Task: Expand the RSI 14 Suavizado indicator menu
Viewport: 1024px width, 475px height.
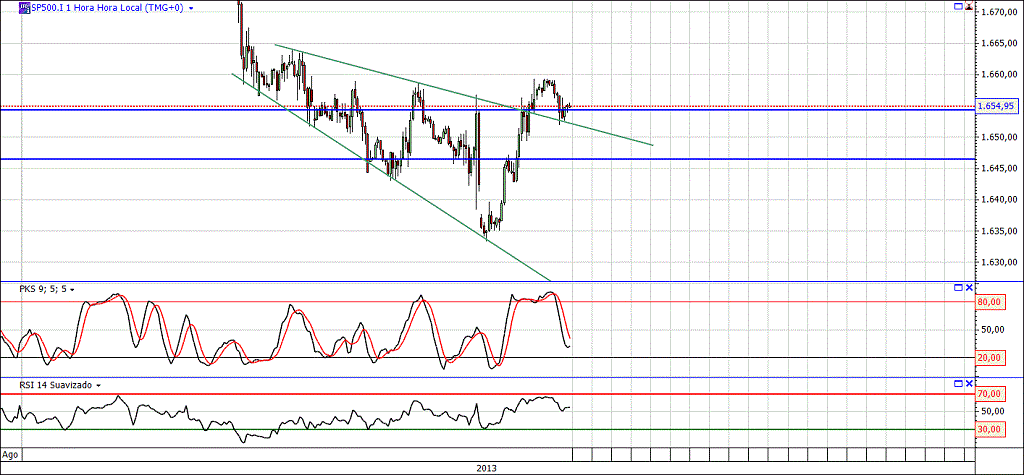Action: [x=98, y=385]
